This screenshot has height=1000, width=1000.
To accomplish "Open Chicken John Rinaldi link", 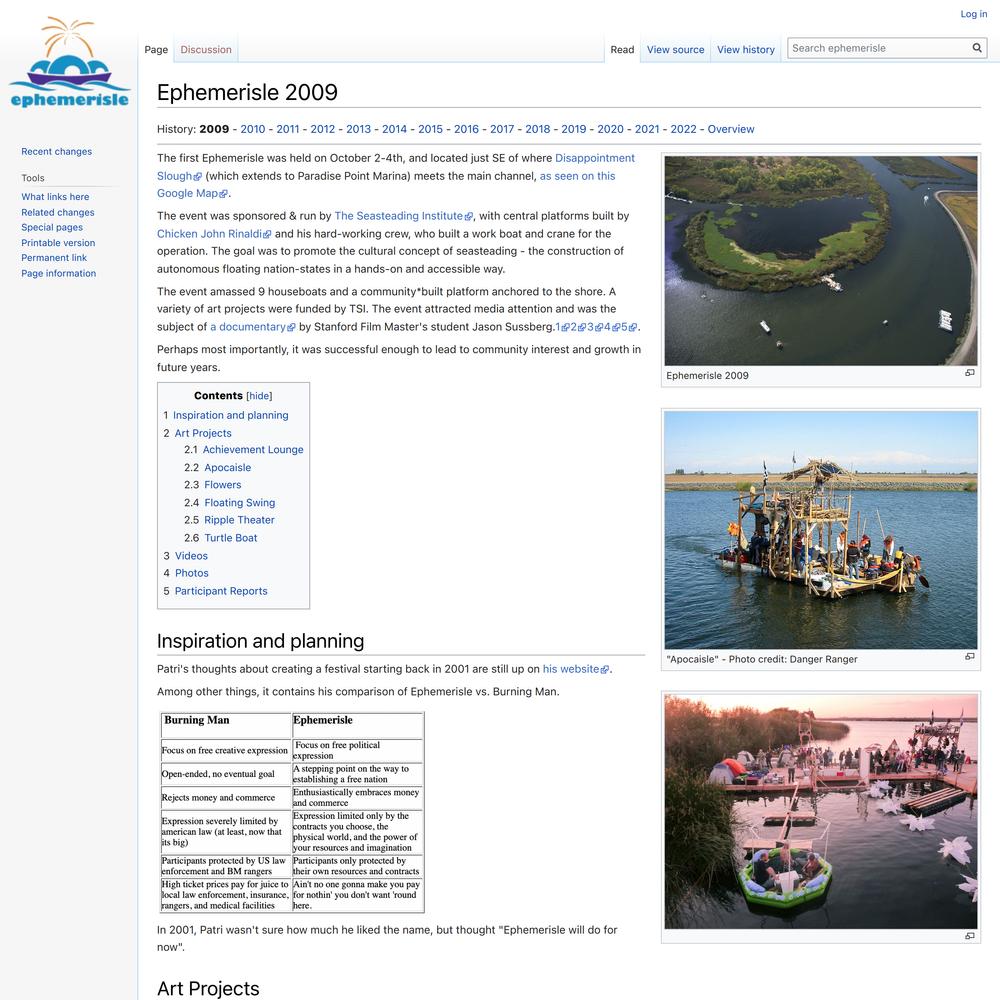I will (x=214, y=234).
